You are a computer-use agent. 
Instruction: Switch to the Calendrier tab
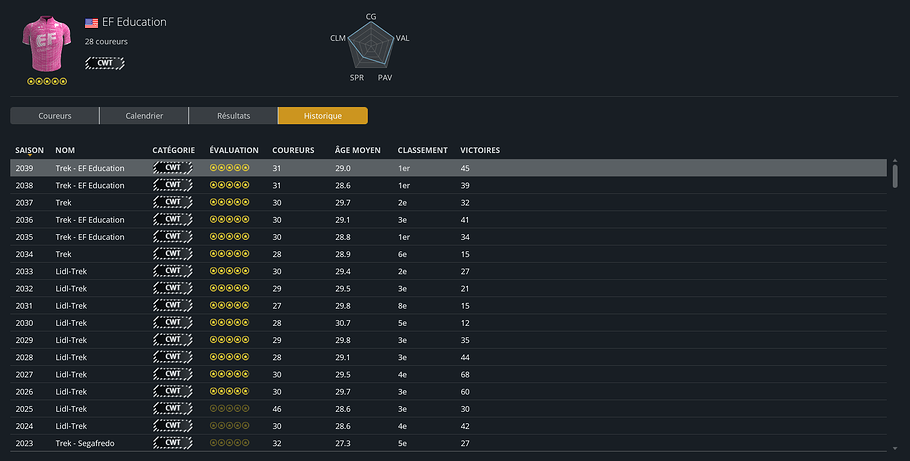144,116
